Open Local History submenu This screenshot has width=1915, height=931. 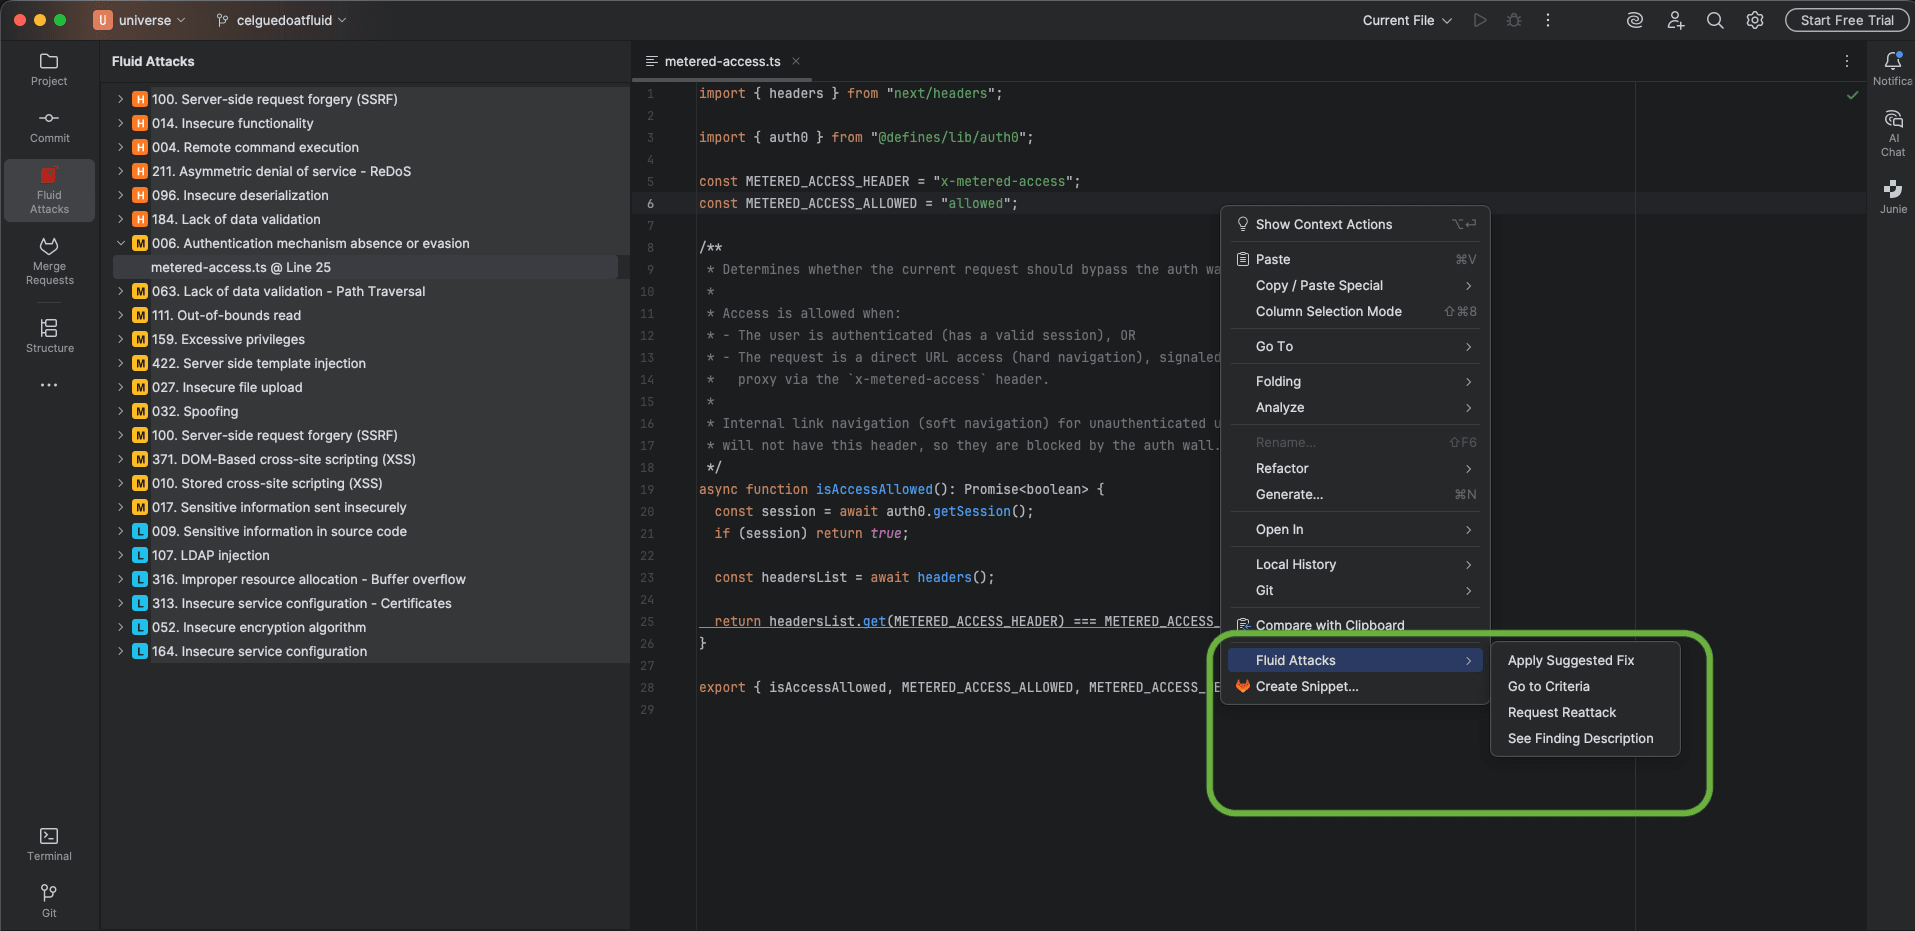tap(1355, 564)
